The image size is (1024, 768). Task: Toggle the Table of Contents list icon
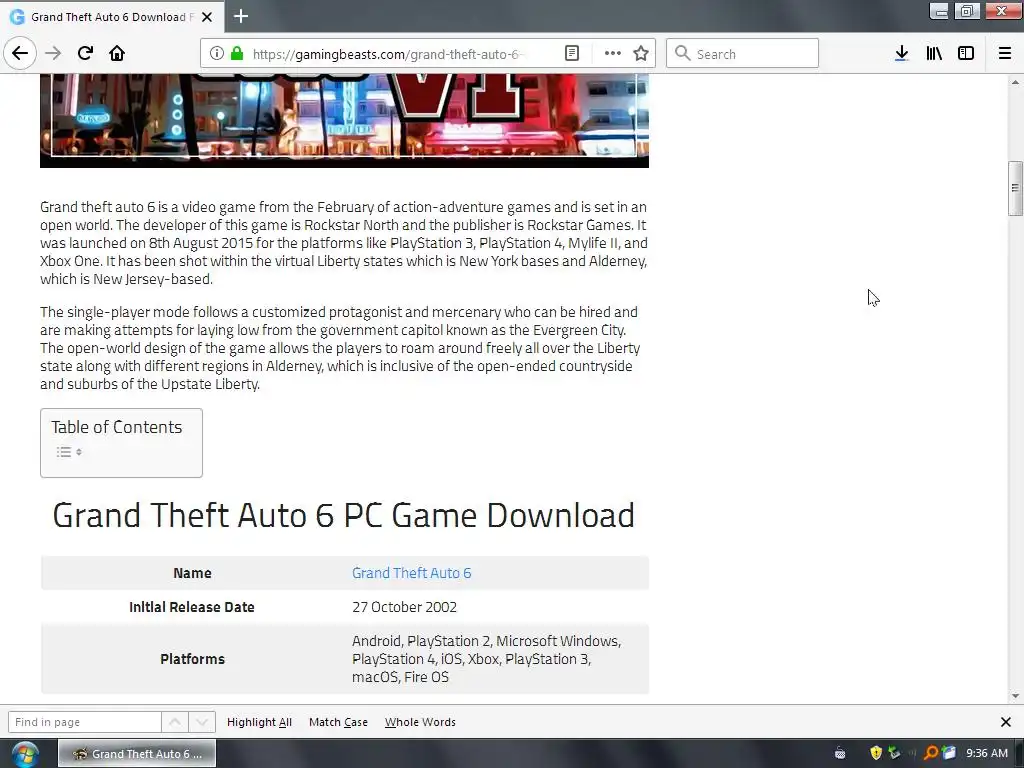[x=69, y=452]
